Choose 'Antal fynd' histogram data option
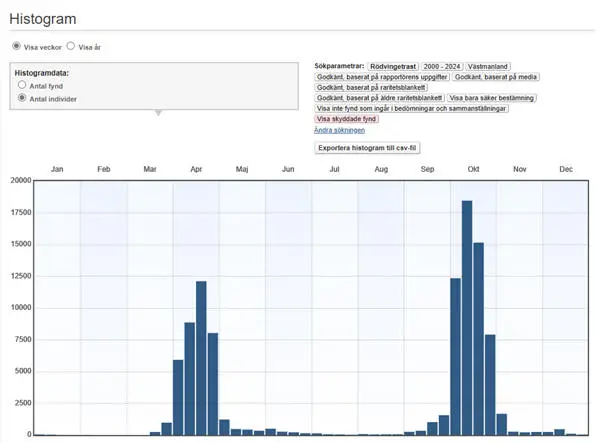Image resolution: width=602 pixels, height=443 pixels. coord(22,86)
